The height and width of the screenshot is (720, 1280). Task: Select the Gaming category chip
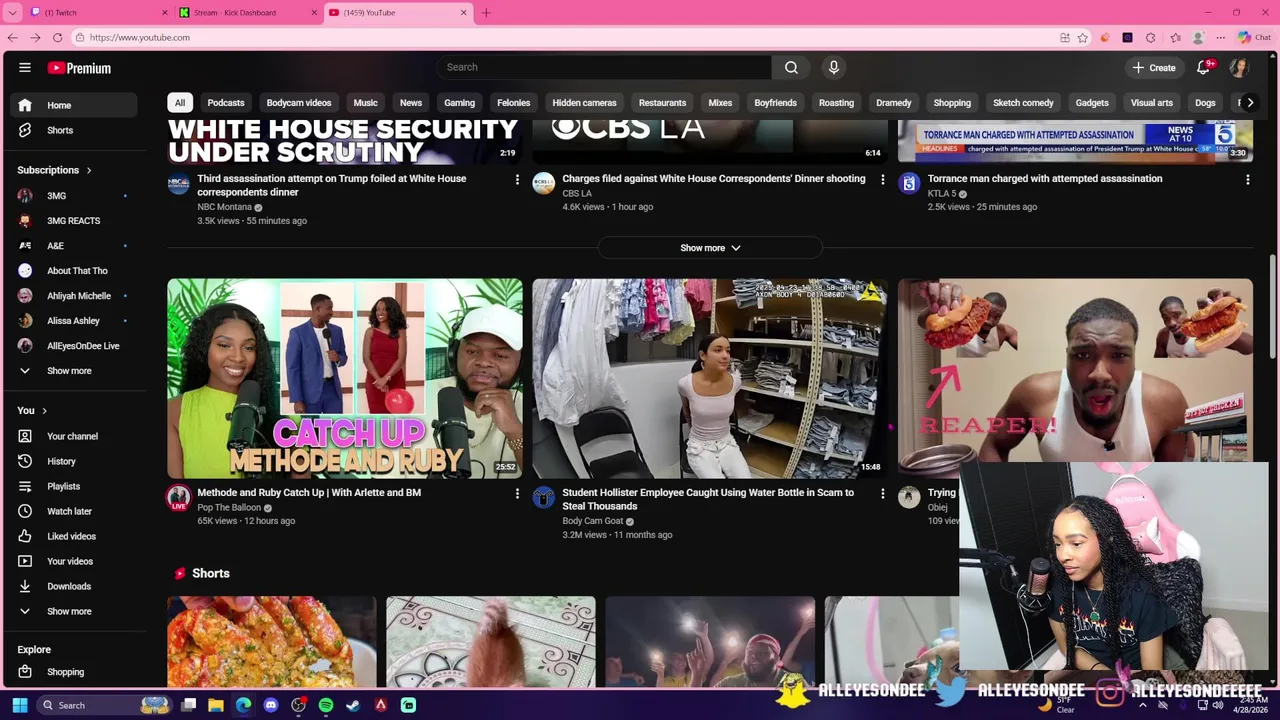(459, 103)
